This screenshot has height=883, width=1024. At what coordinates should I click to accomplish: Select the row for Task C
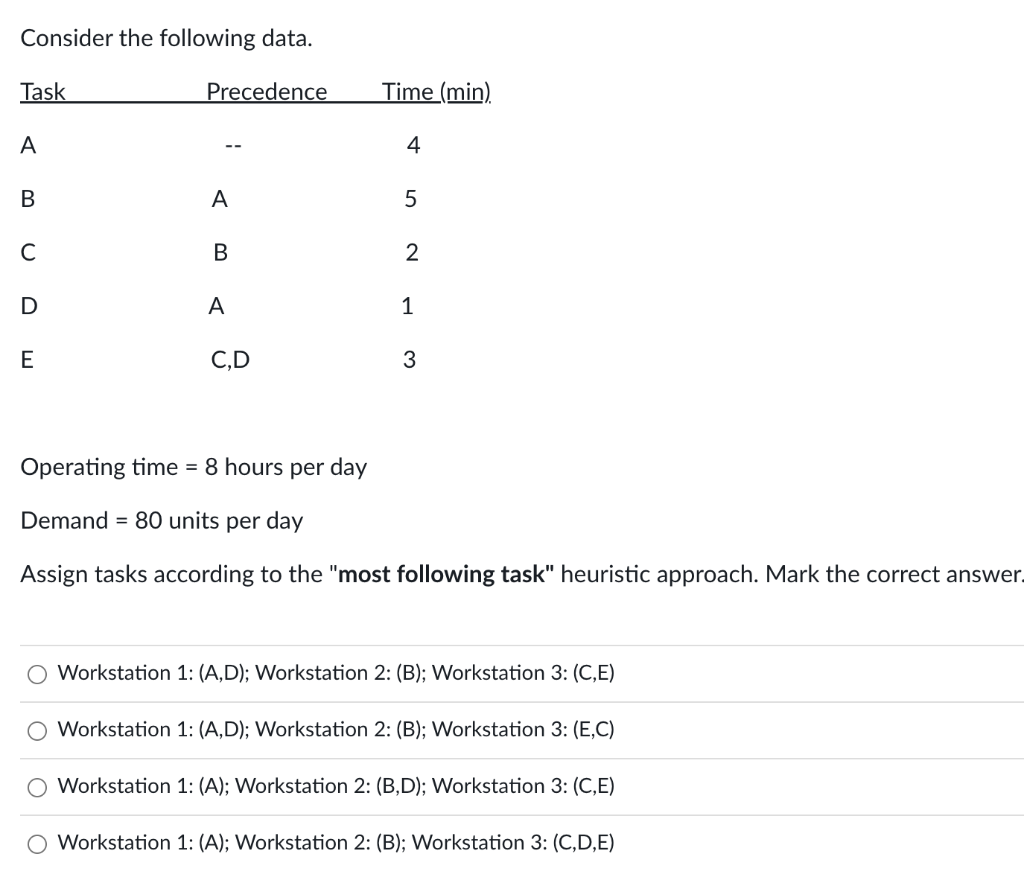[28, 253]
